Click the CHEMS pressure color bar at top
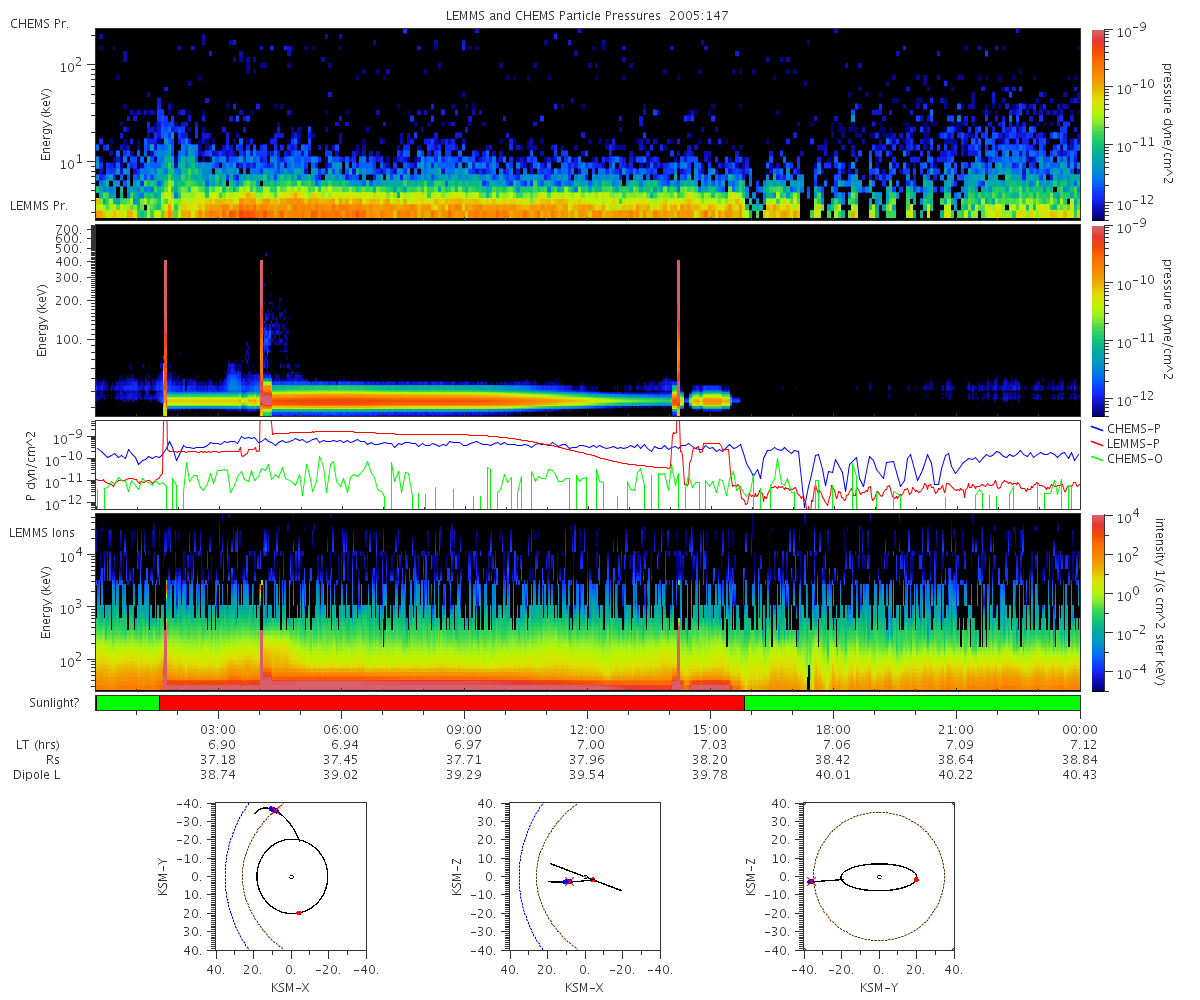This screenshot has width=1200, height=1000. point(1099,123)
